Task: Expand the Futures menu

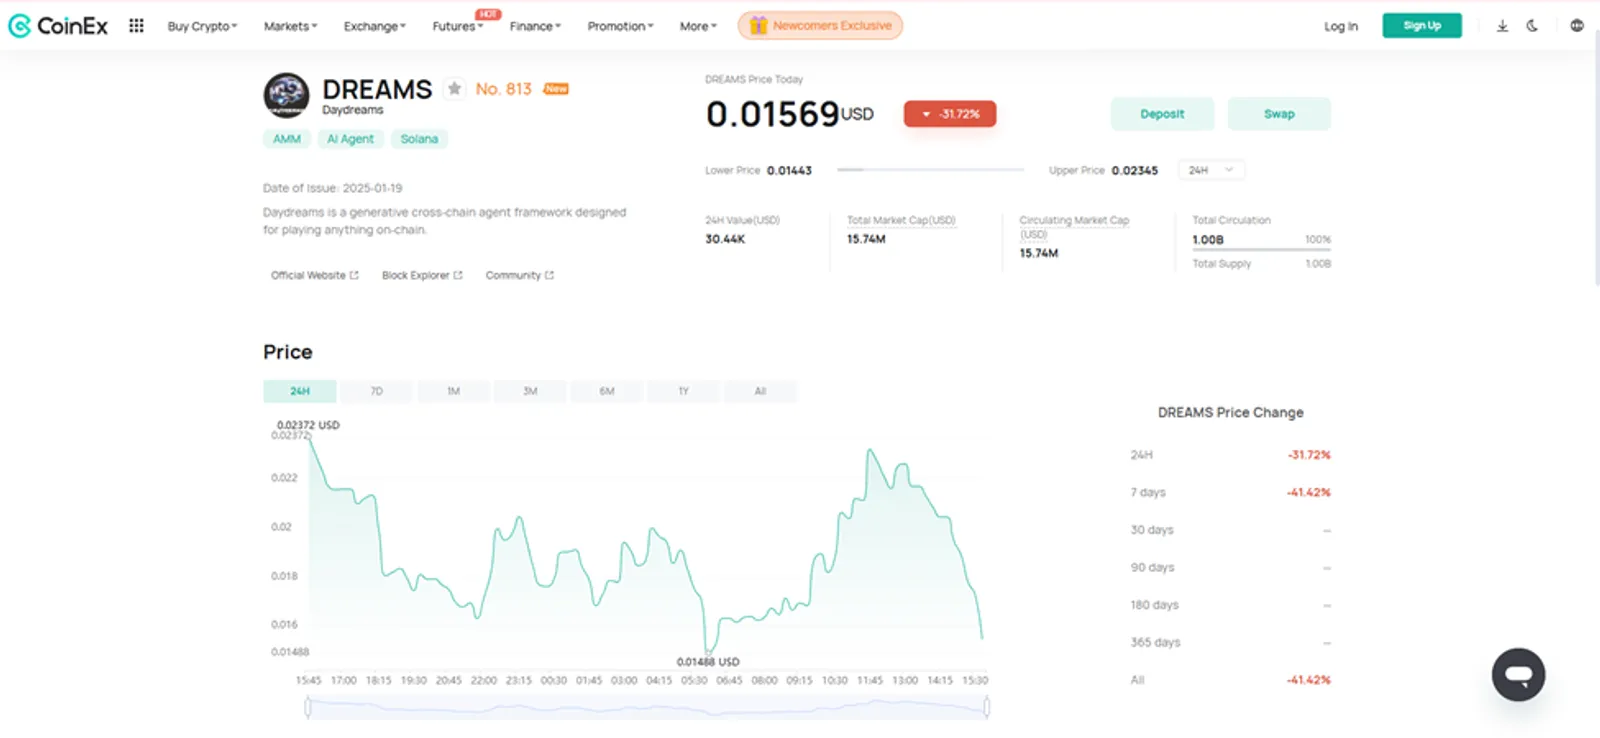Action: pyautogui.click(x=457, y=26)
